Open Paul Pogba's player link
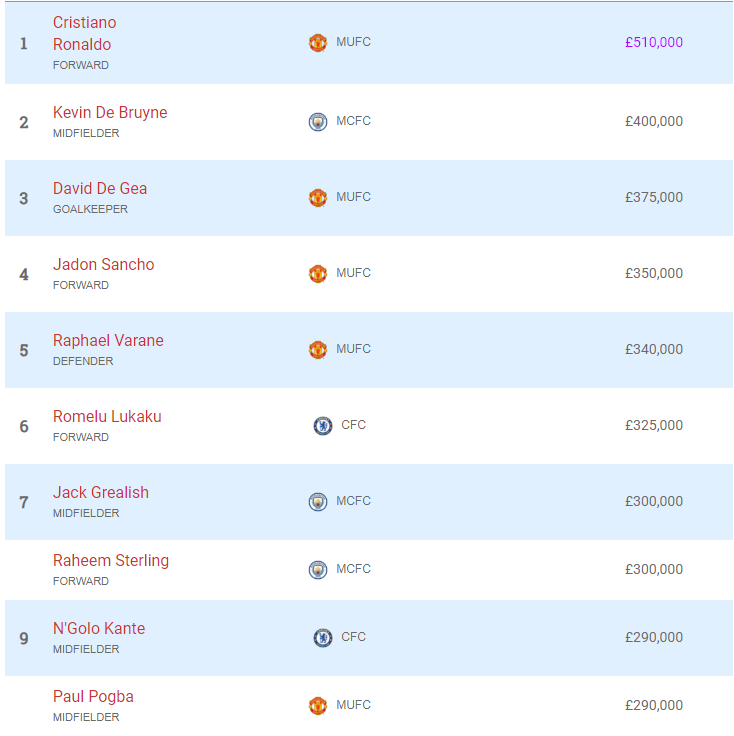Viewport: 734px width, 736px height. [x=93, y=697]
